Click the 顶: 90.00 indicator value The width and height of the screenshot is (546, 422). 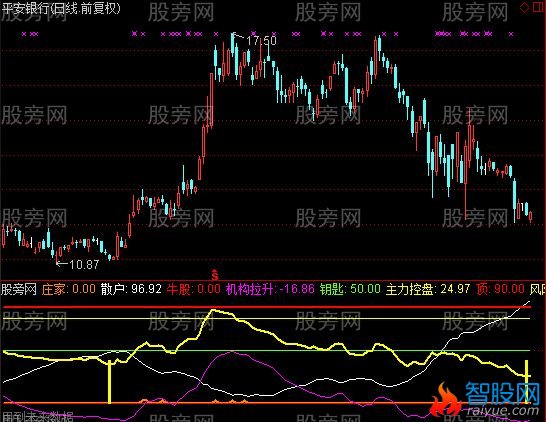(x=500, y=289)
